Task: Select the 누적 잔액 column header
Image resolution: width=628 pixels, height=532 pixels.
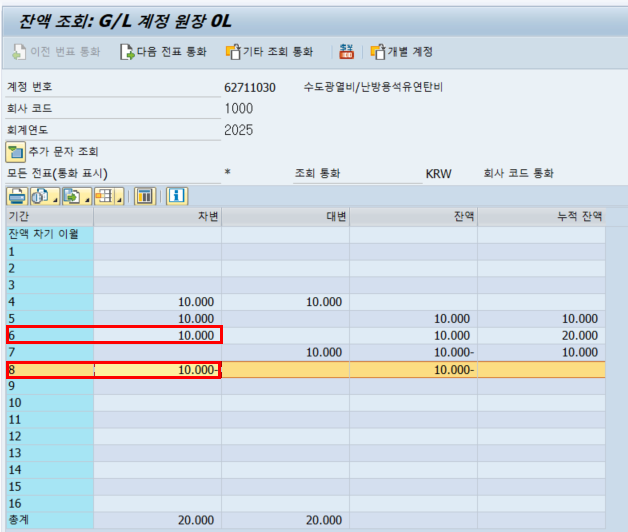Action: tap(541, 217)
